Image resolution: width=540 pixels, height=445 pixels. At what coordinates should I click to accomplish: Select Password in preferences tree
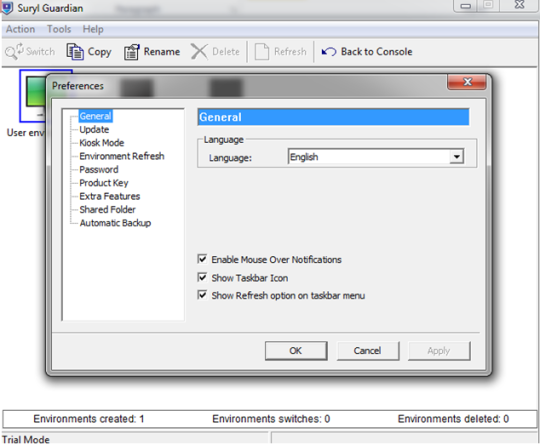point(99,169)
